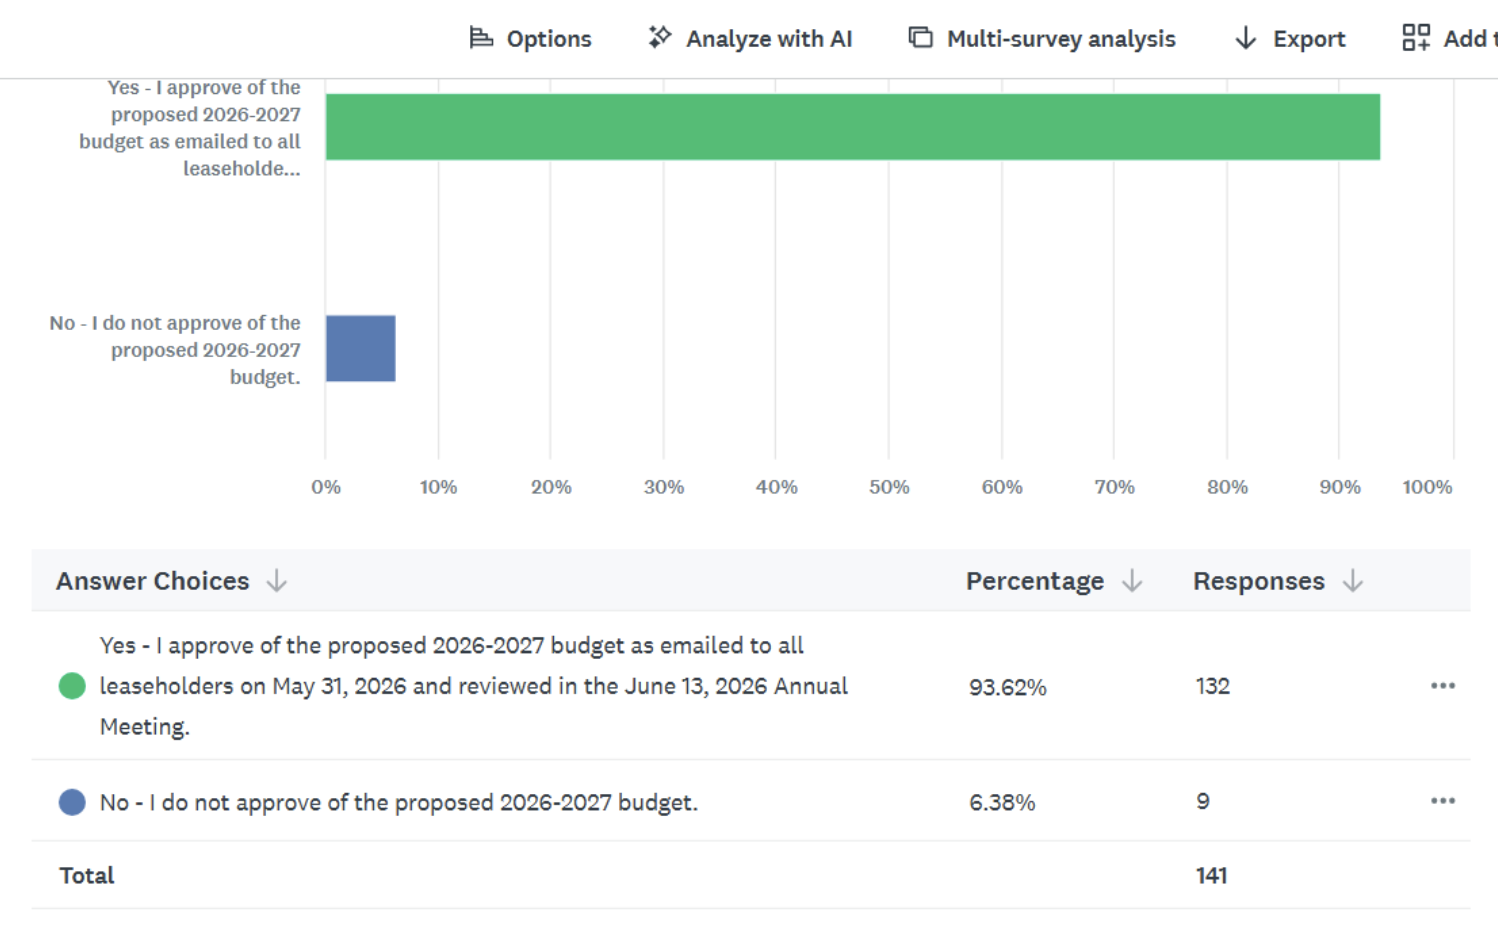
Task: Open the Multi-survey analysis menu item
Action: pyautogui.click(x=1061, y=39)
